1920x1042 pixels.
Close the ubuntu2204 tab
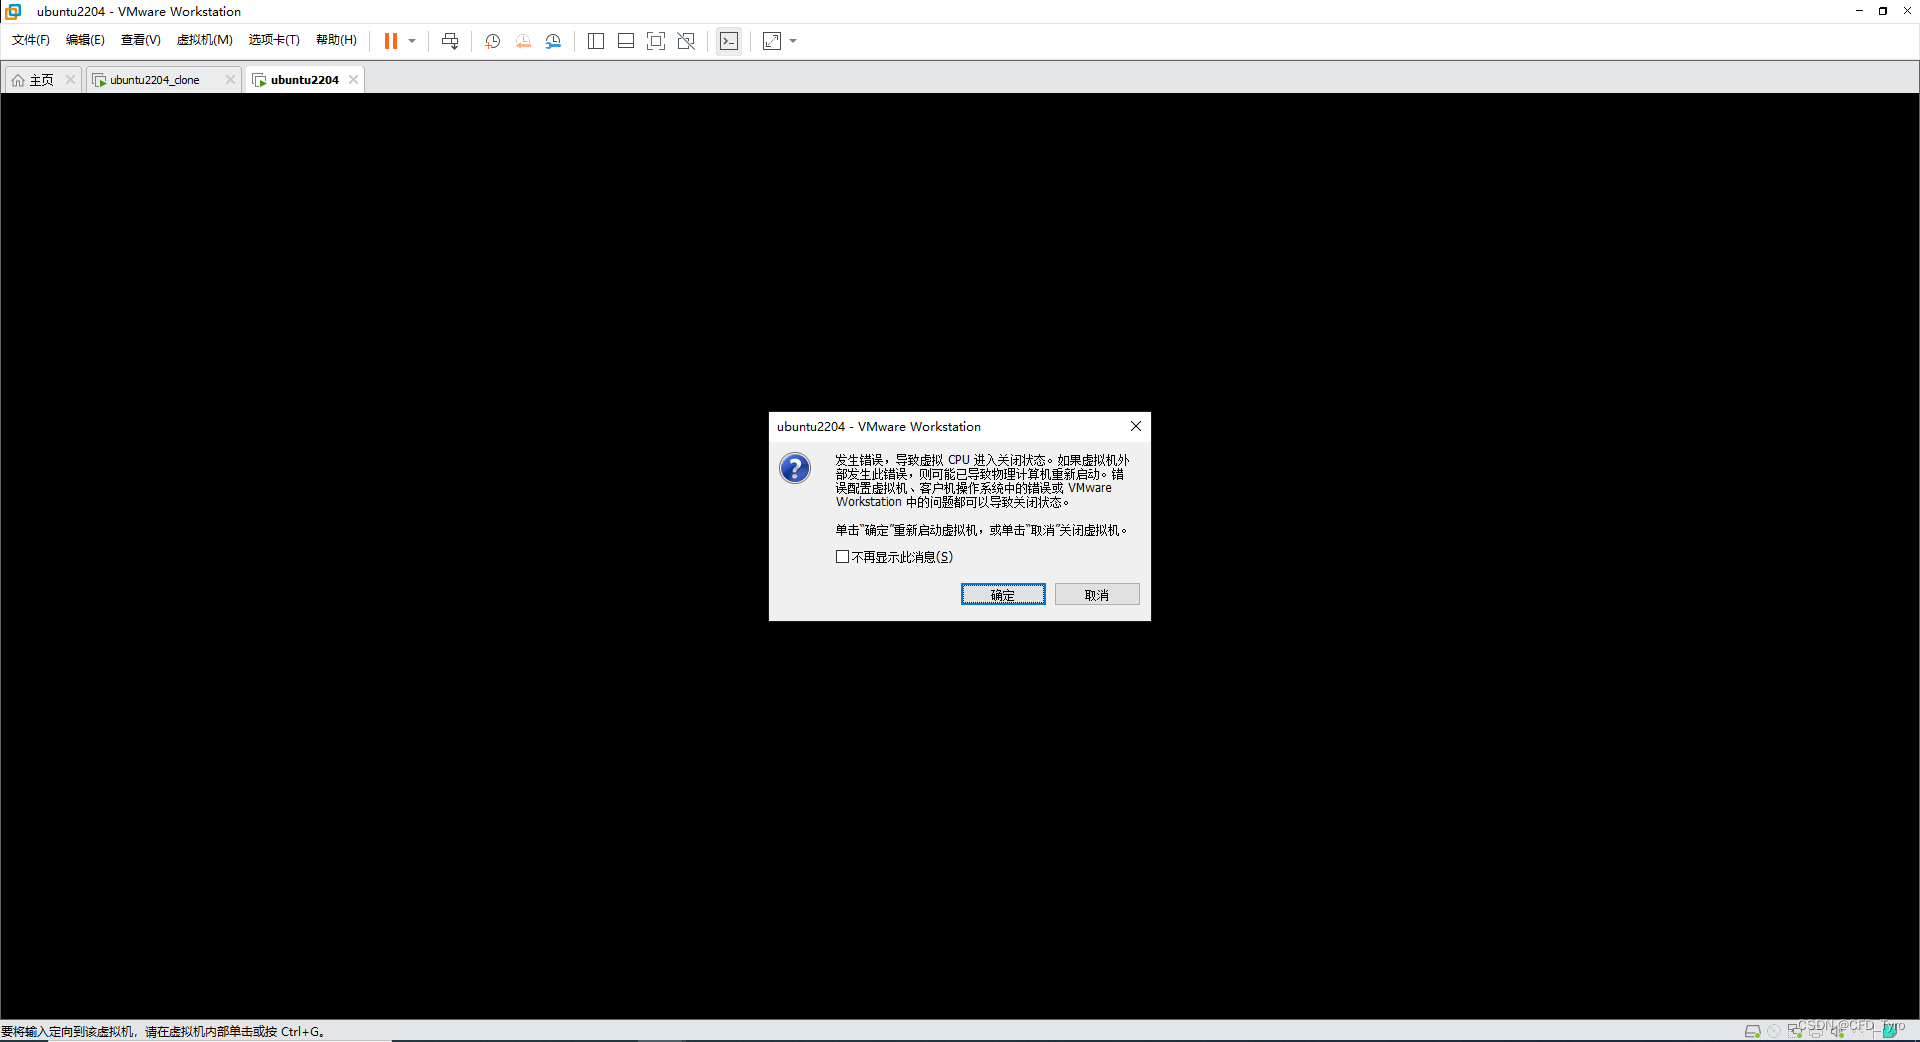[353, 80]
